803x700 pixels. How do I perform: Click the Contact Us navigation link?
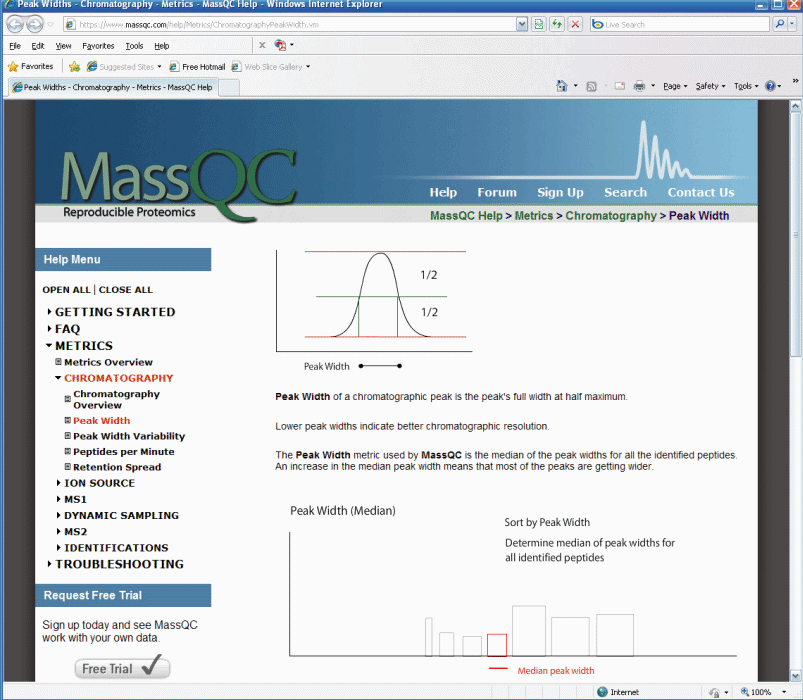701,192
